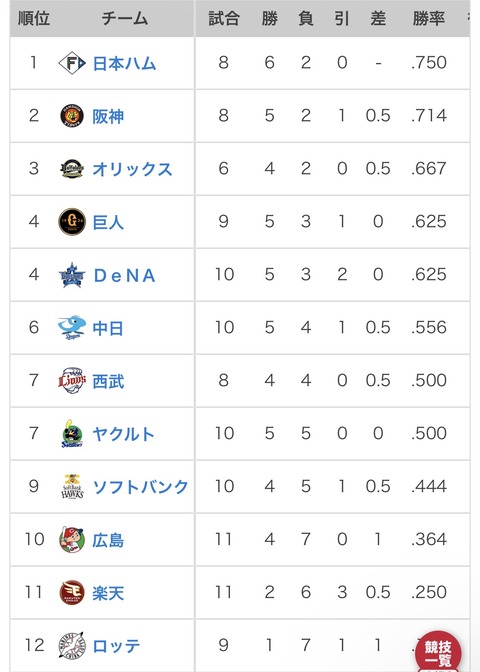Click the Chunichi Dragons team logo
The height and width of the screenshot is (672, 480).
(x=72, y=328)
